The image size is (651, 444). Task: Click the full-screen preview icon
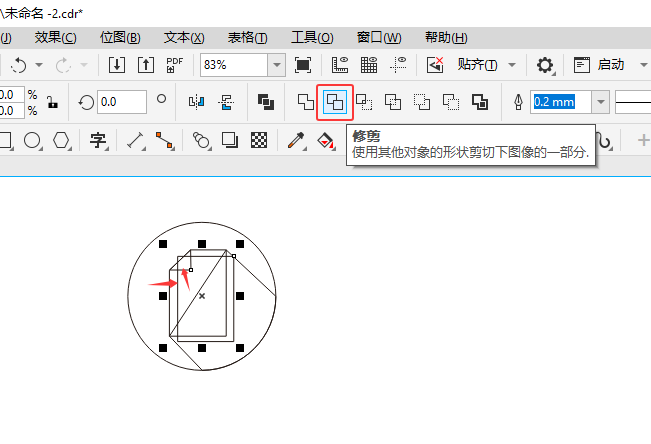(x=303, y=65)
